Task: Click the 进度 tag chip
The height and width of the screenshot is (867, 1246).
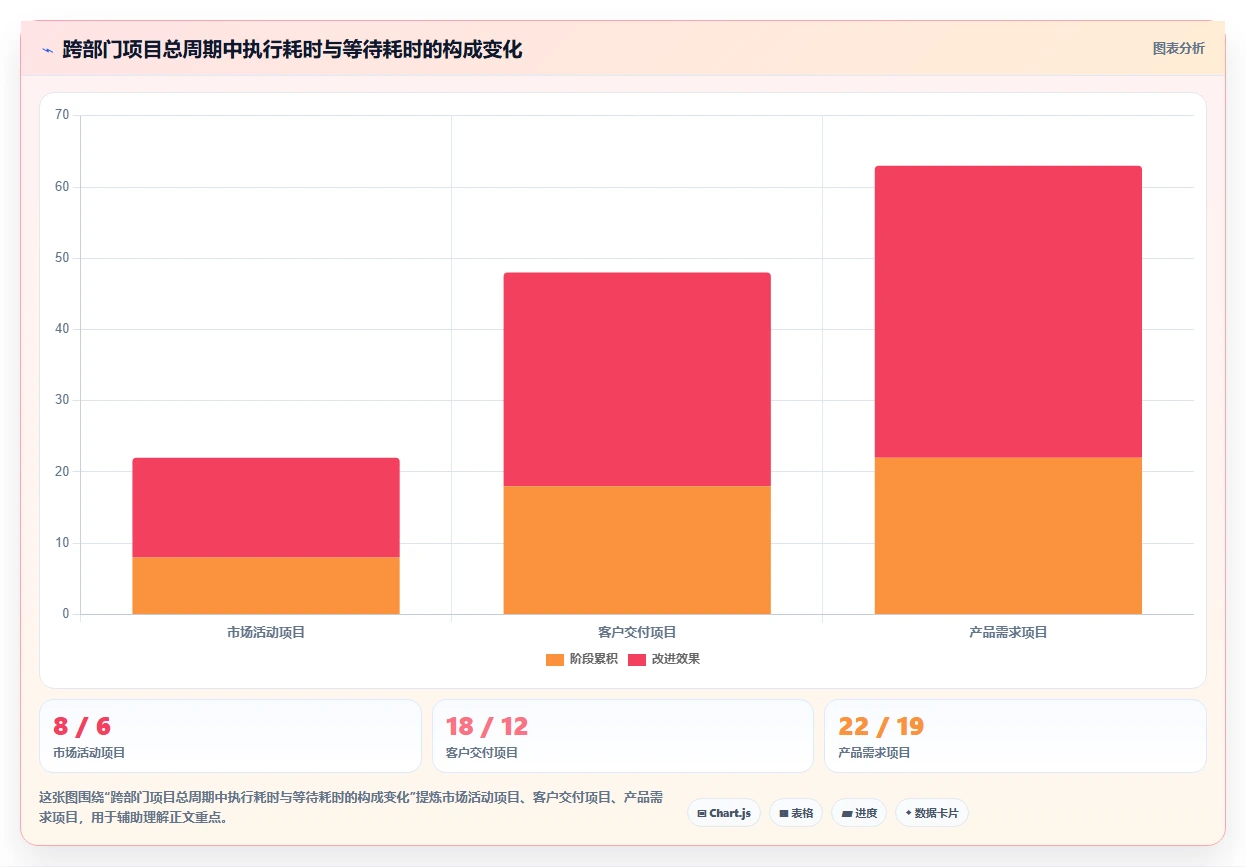Action: pos(859,813)
